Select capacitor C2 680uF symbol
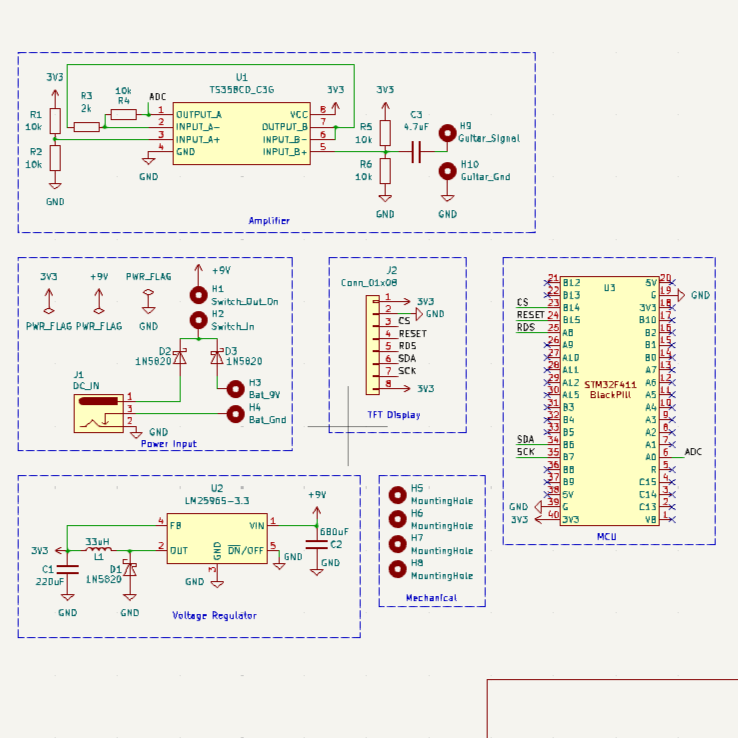 coord(317,545)
